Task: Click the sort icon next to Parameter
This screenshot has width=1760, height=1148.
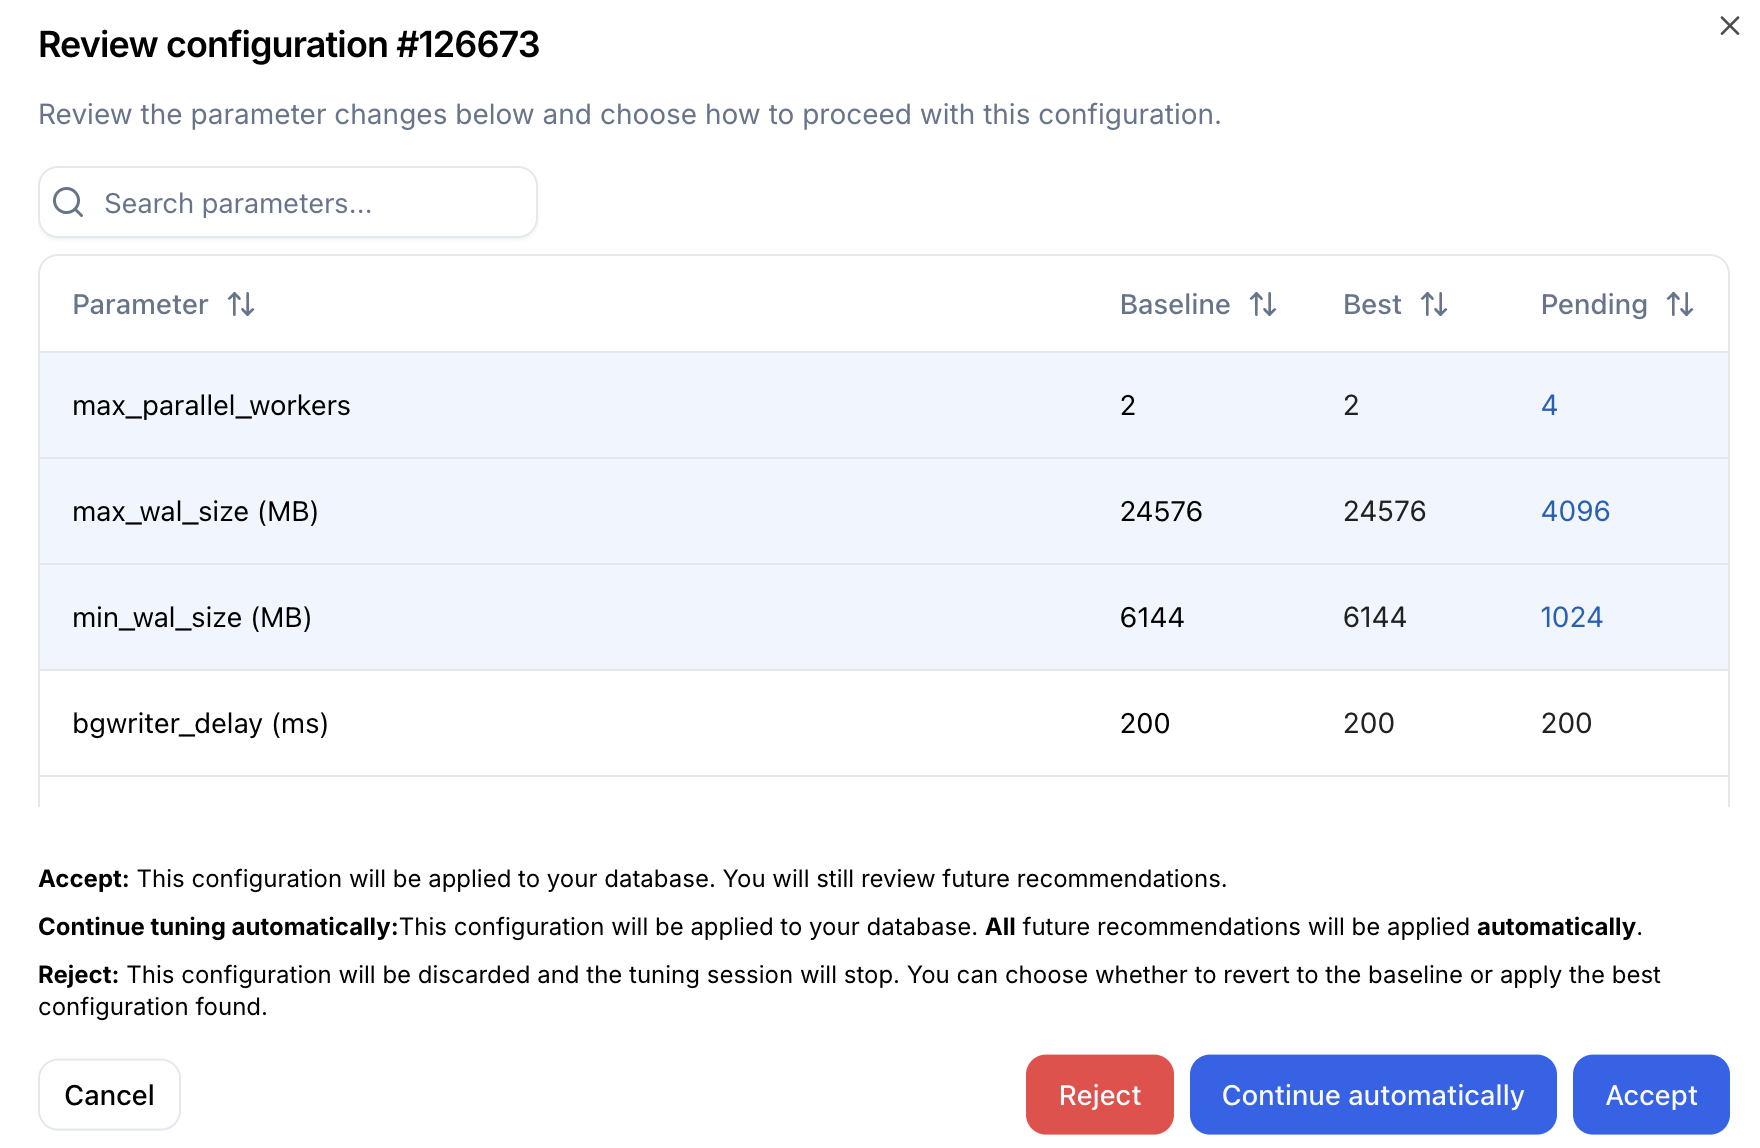Action: point(241,304)
